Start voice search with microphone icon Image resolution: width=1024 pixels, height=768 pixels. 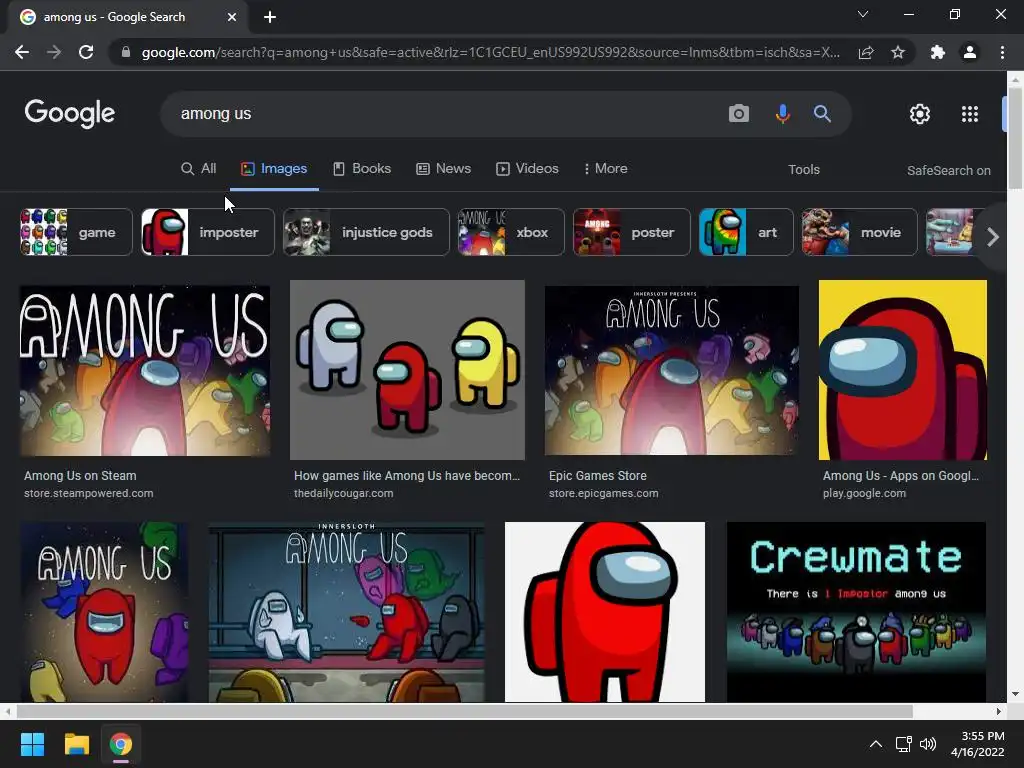pyautogui.click(x=782, y=114)
